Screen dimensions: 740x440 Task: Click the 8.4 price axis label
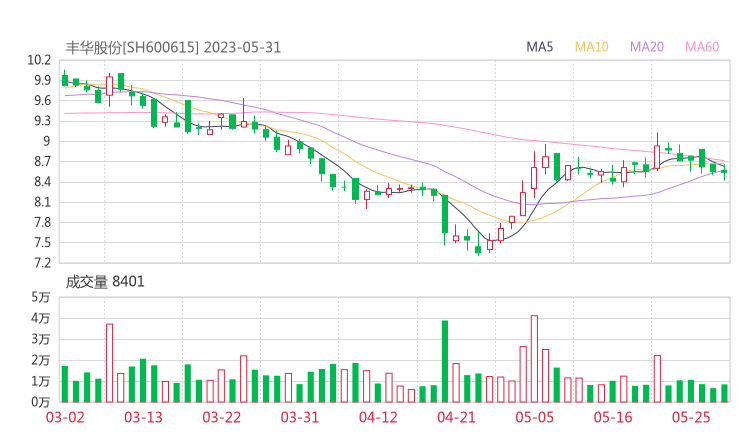click(x=42, y=182)
